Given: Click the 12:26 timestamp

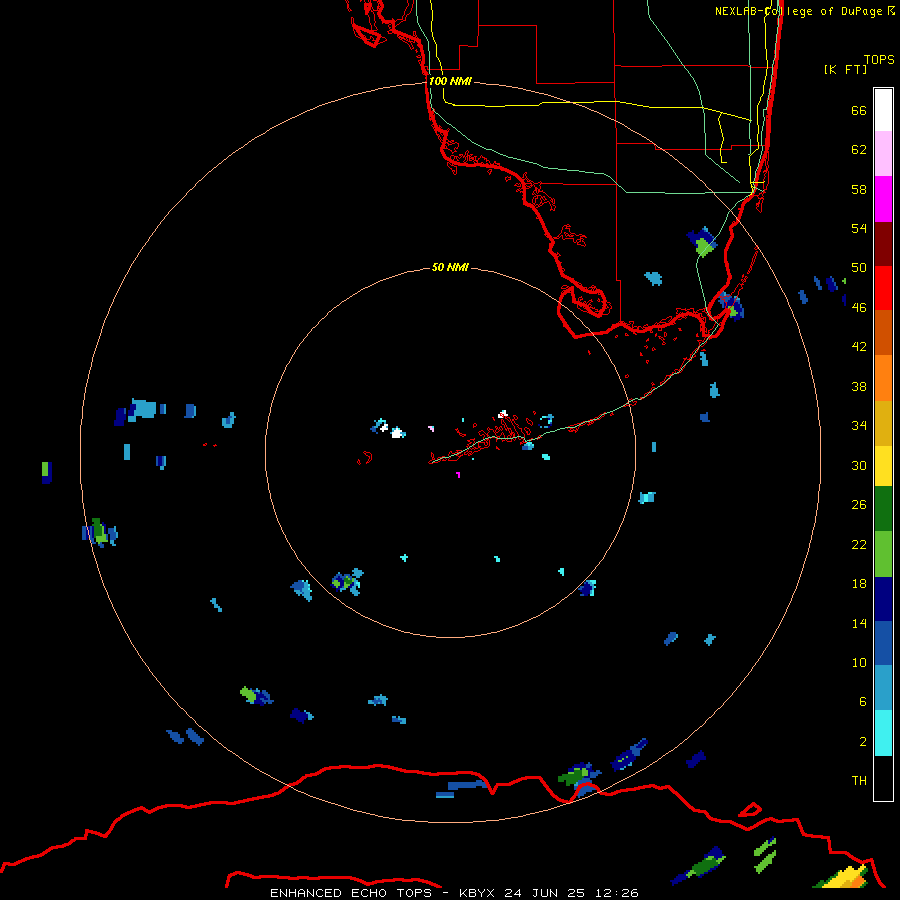Looking at the screenshot, I should [617, 893].
